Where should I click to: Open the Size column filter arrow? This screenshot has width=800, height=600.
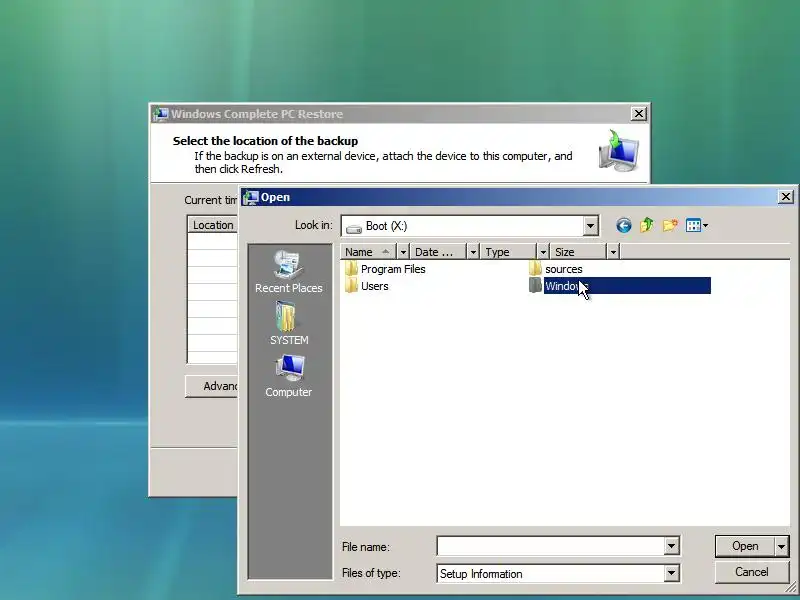click(613, 252)
